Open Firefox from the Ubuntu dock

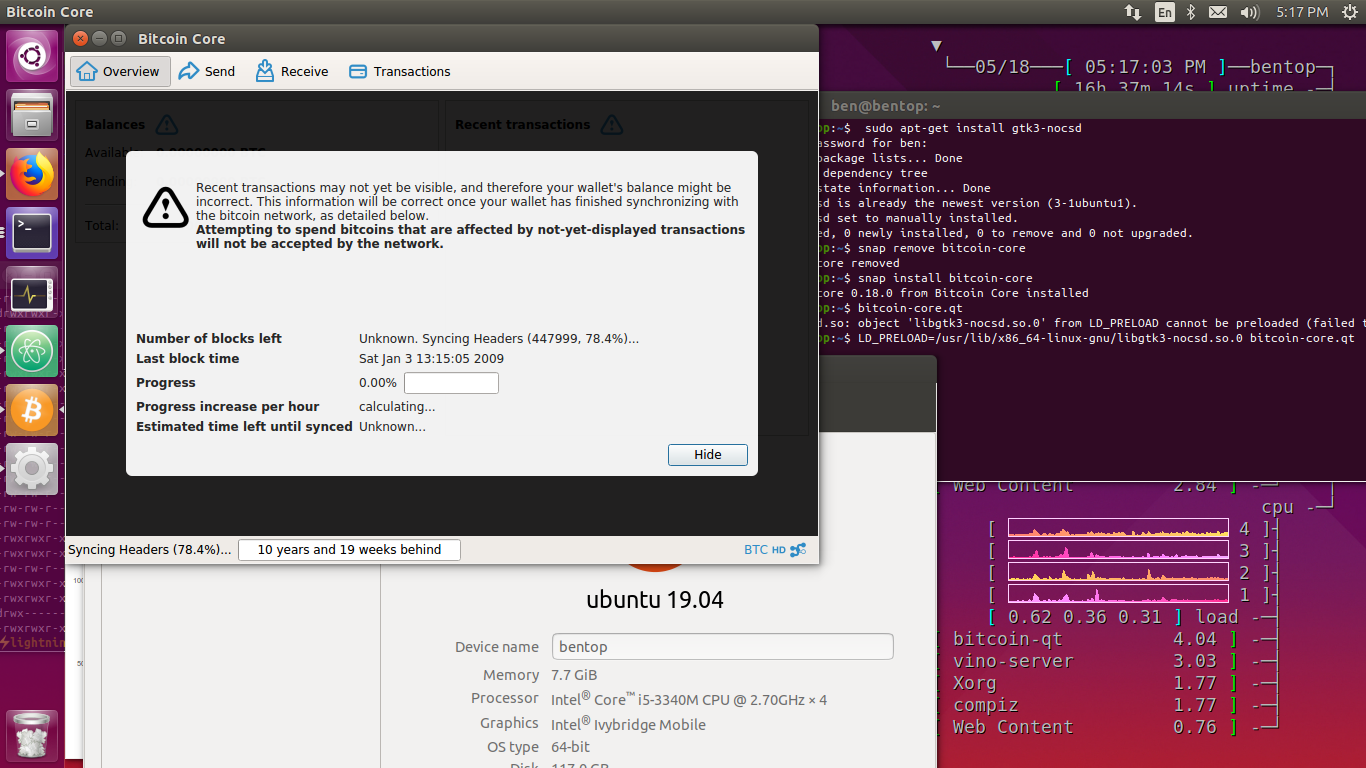point(31,173)
